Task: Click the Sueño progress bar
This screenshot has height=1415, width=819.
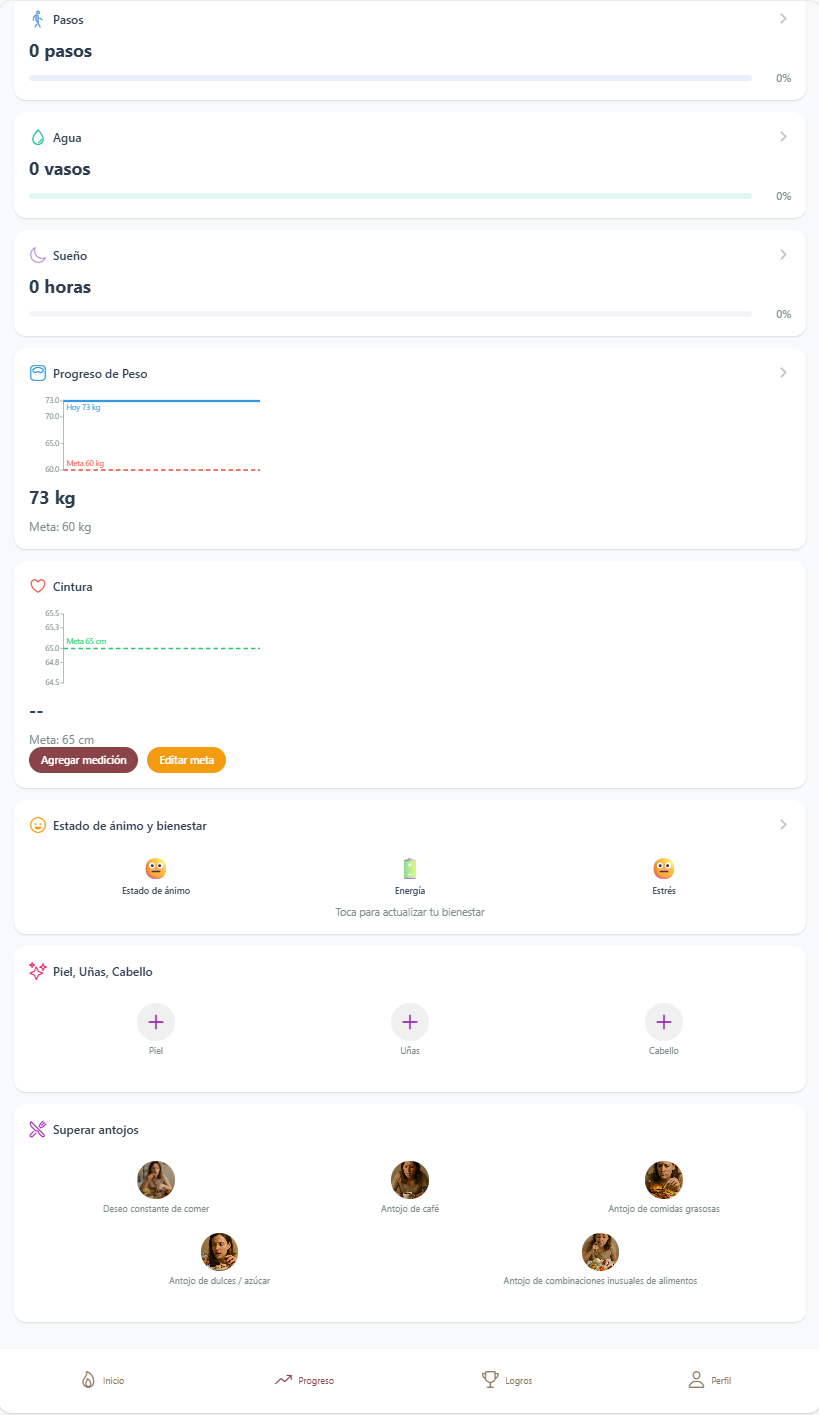Action: [x=390, y=314]
